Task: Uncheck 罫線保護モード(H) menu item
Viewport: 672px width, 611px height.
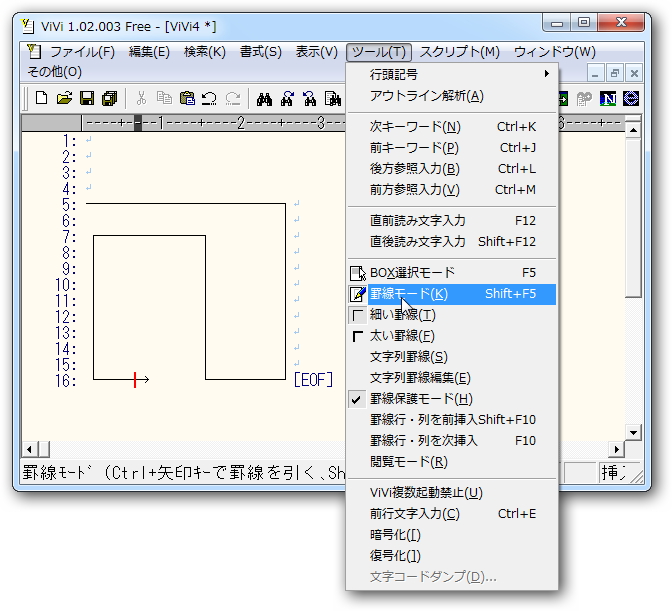Action: 451,399
